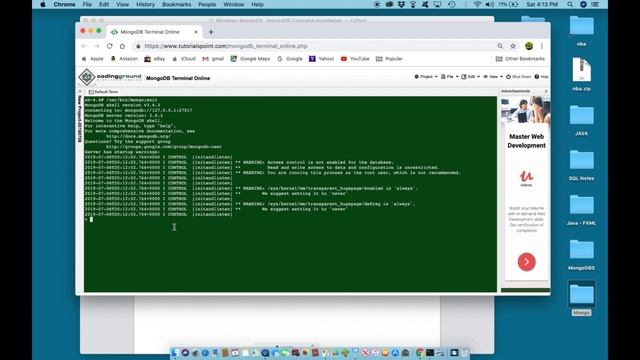Click the Master Web Development ad heading

click(527, 141)
